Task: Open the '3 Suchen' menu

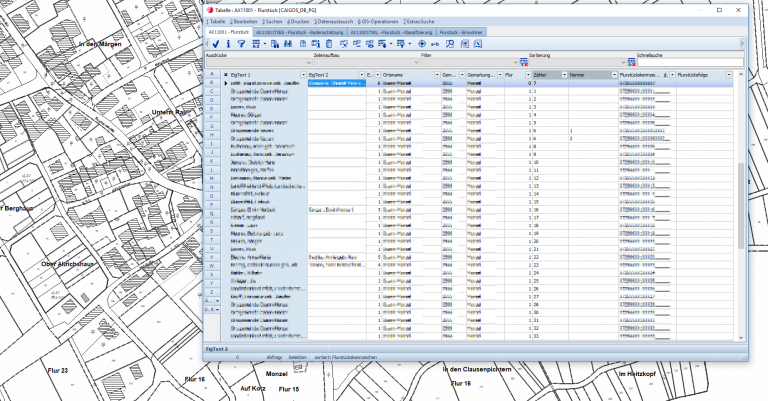Action: [272, 22]
